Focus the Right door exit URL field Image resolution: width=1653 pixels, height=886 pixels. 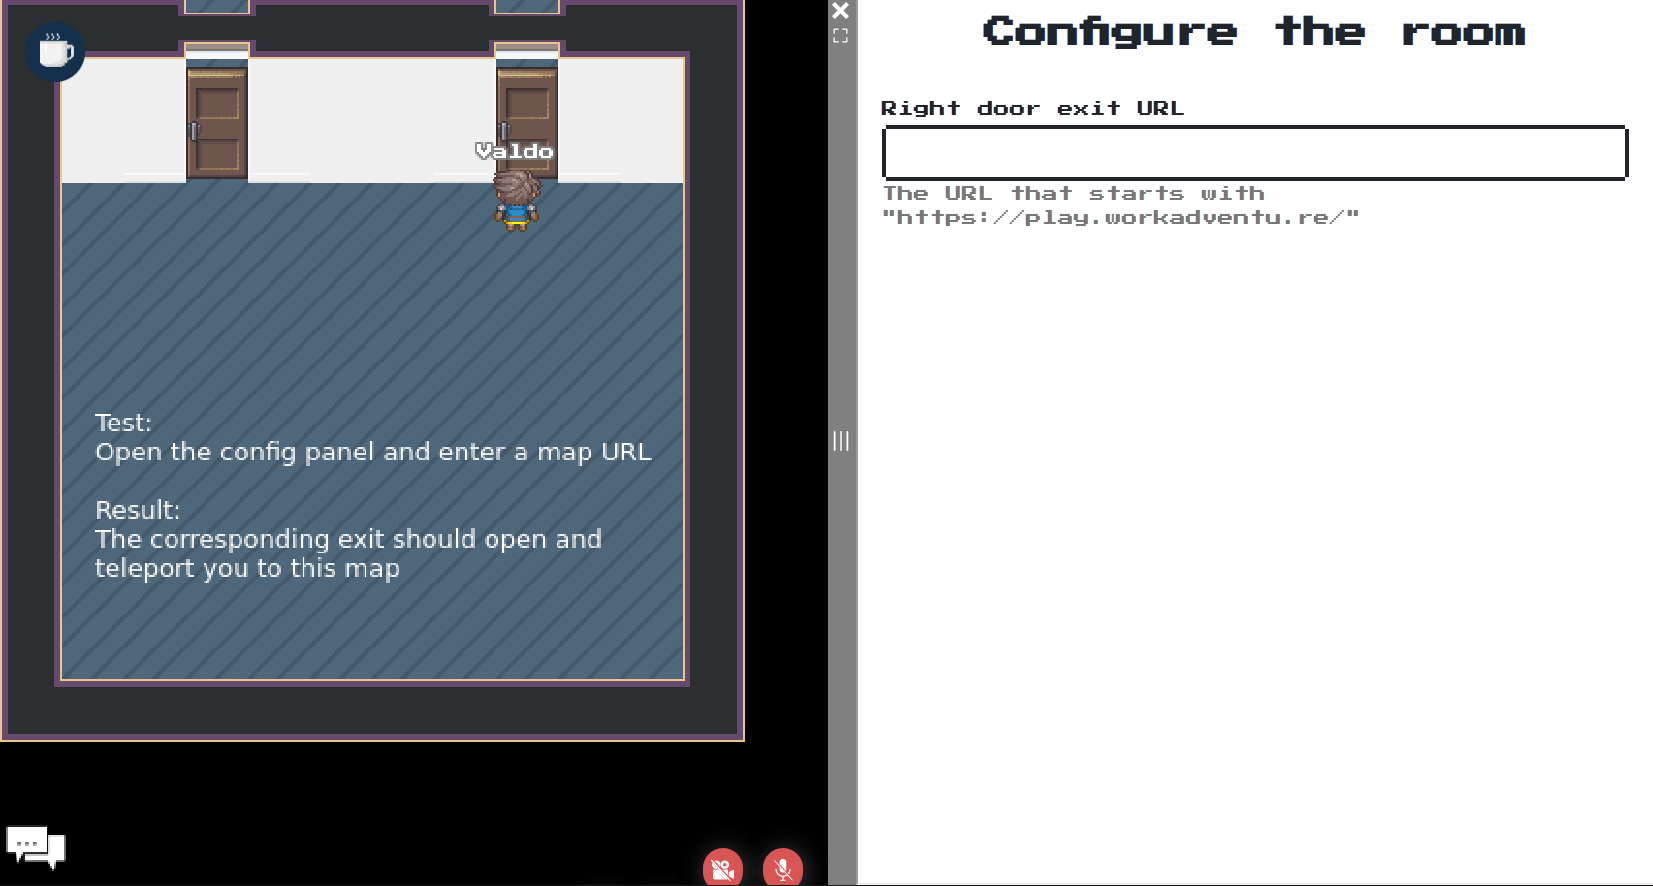(x=1254, y=153)
